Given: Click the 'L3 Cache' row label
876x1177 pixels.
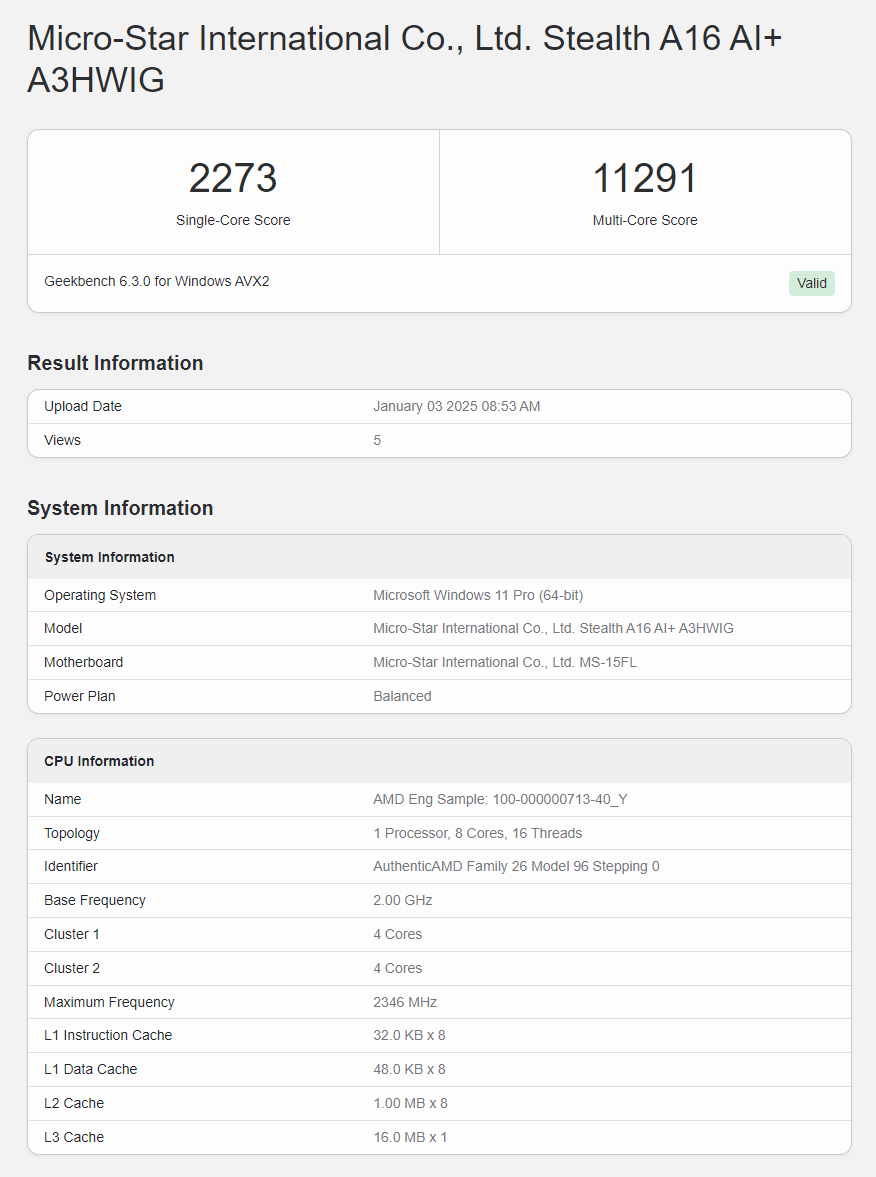Looking at the screenshot, I should pos(74,1137).
